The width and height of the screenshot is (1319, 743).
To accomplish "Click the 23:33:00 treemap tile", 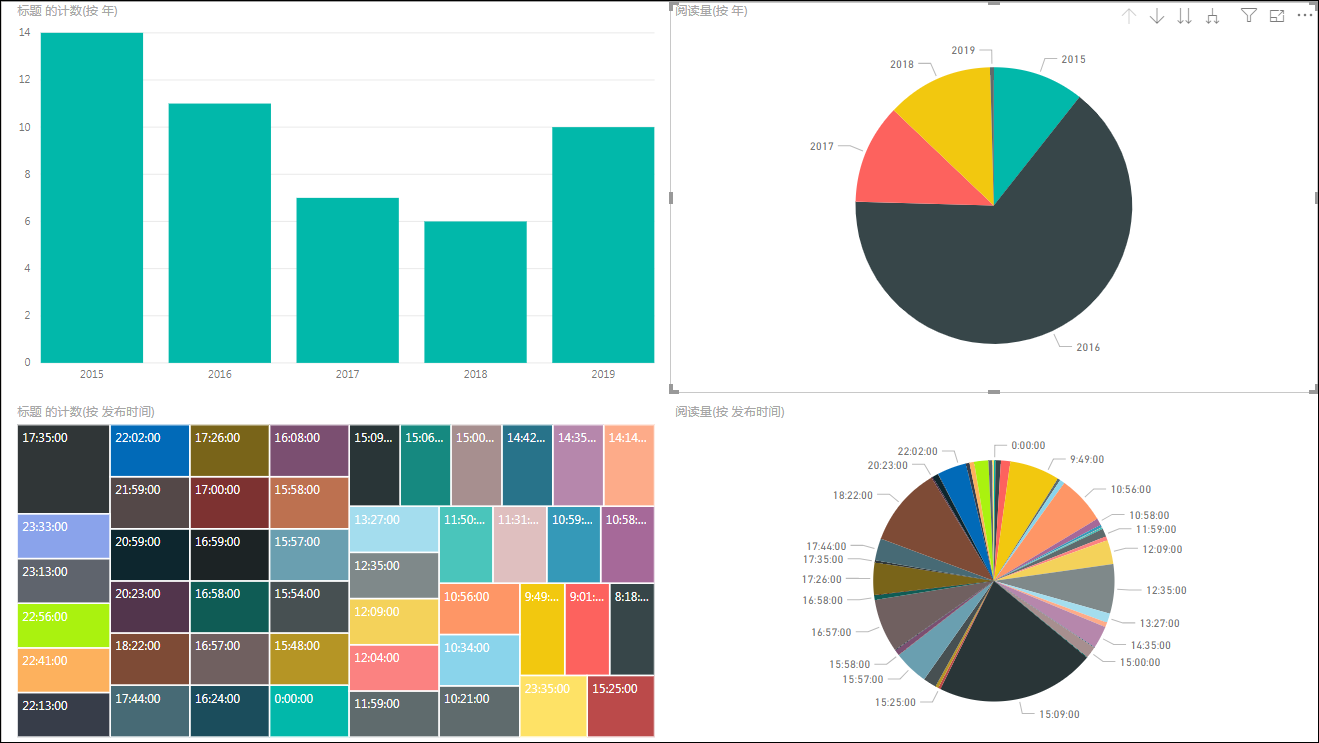I will coord(64,536).
